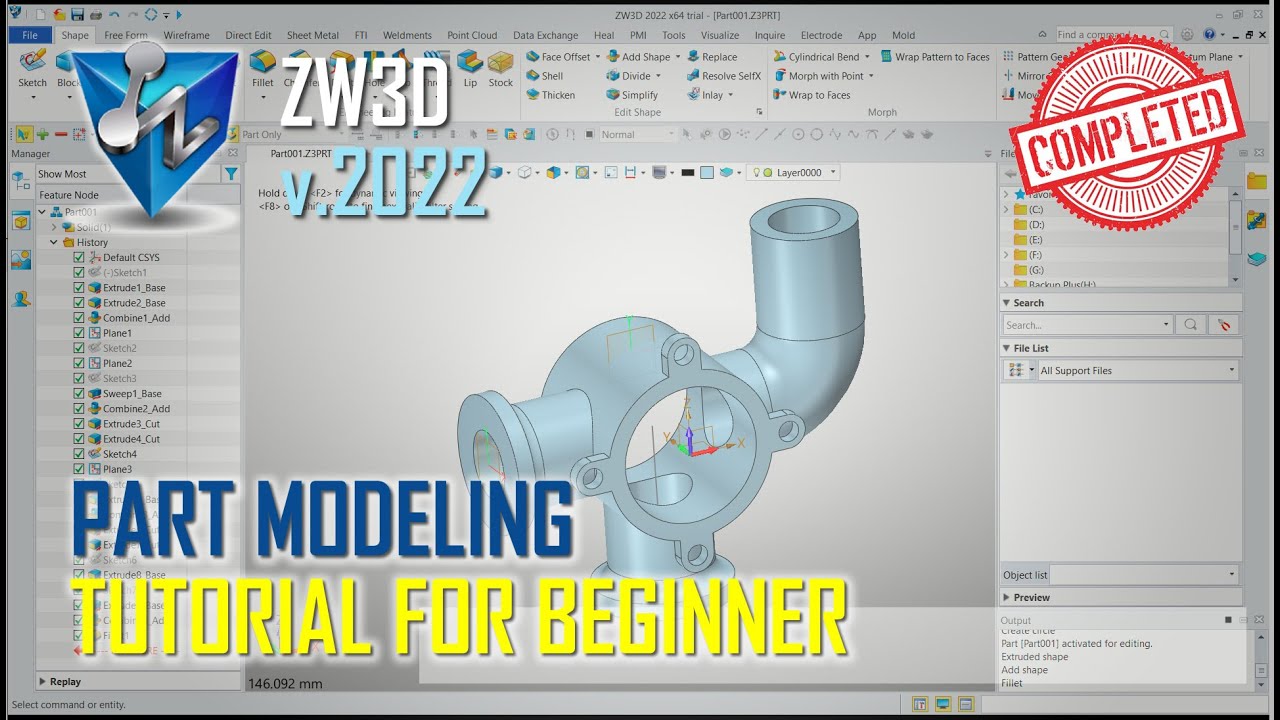Screen dimensions: 1280x720
Task: Toggle the Extrude1_Base checkbox
Action: (79, 288)
